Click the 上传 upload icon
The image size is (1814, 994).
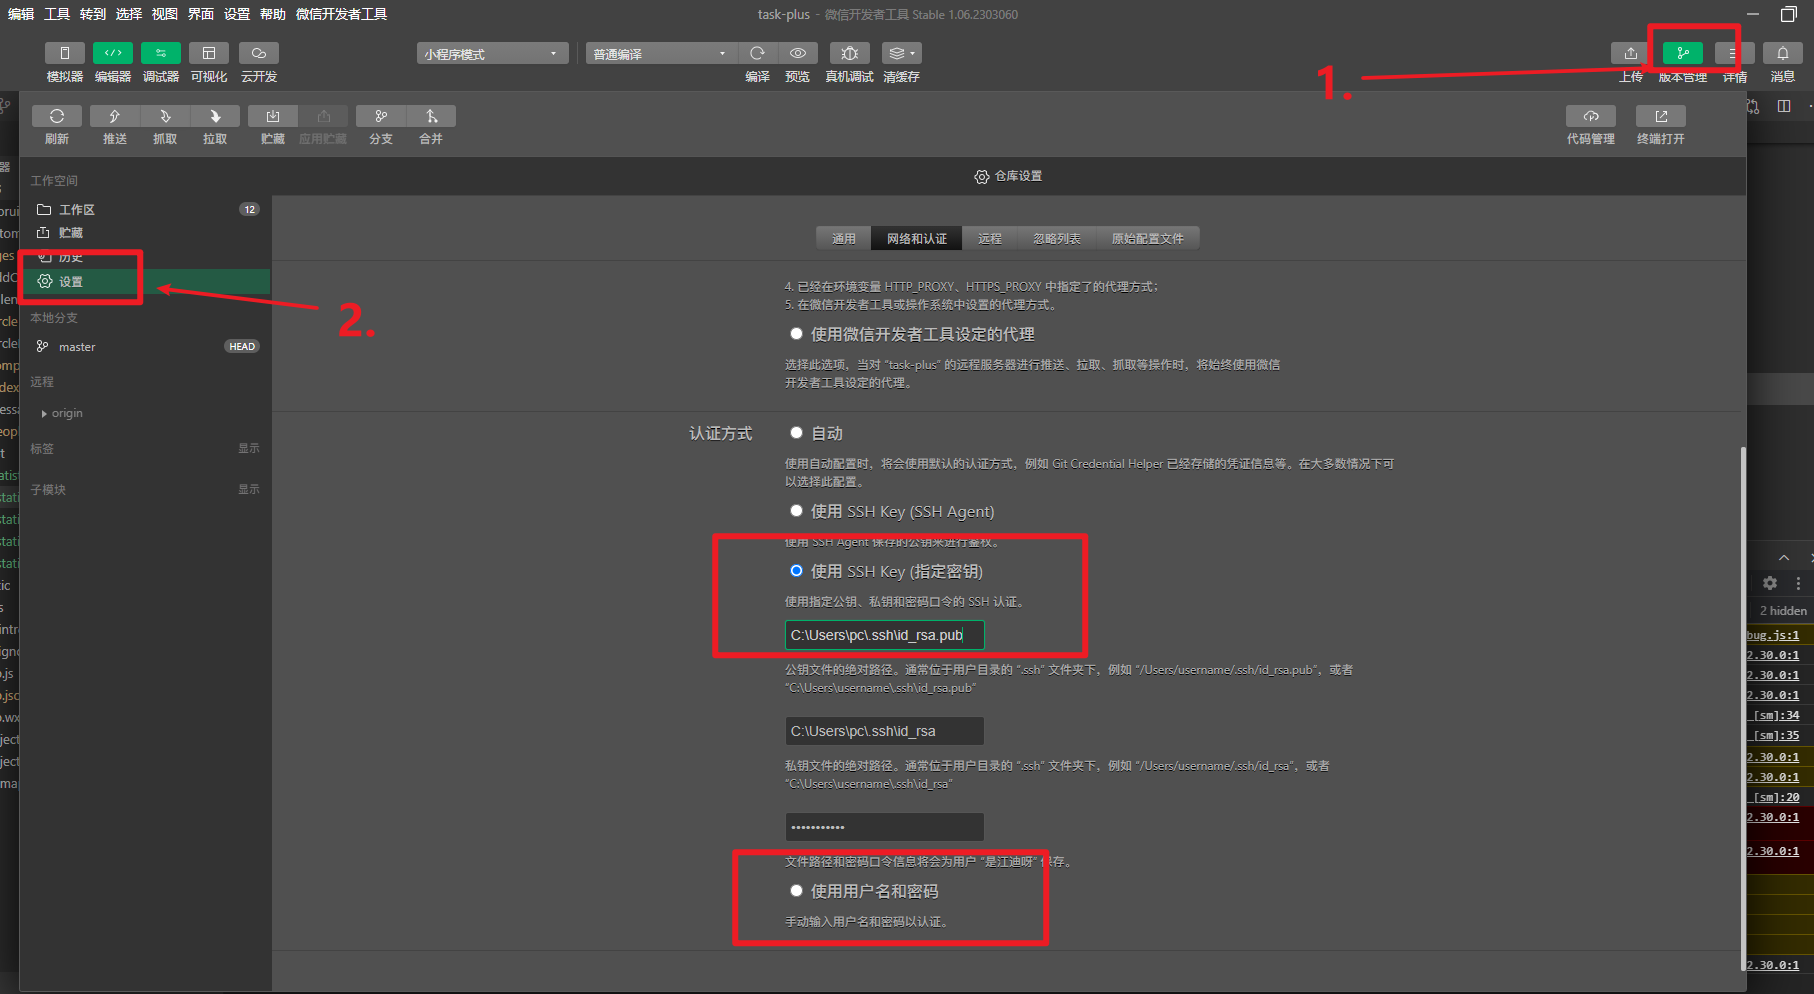[x=1631, y=53]
